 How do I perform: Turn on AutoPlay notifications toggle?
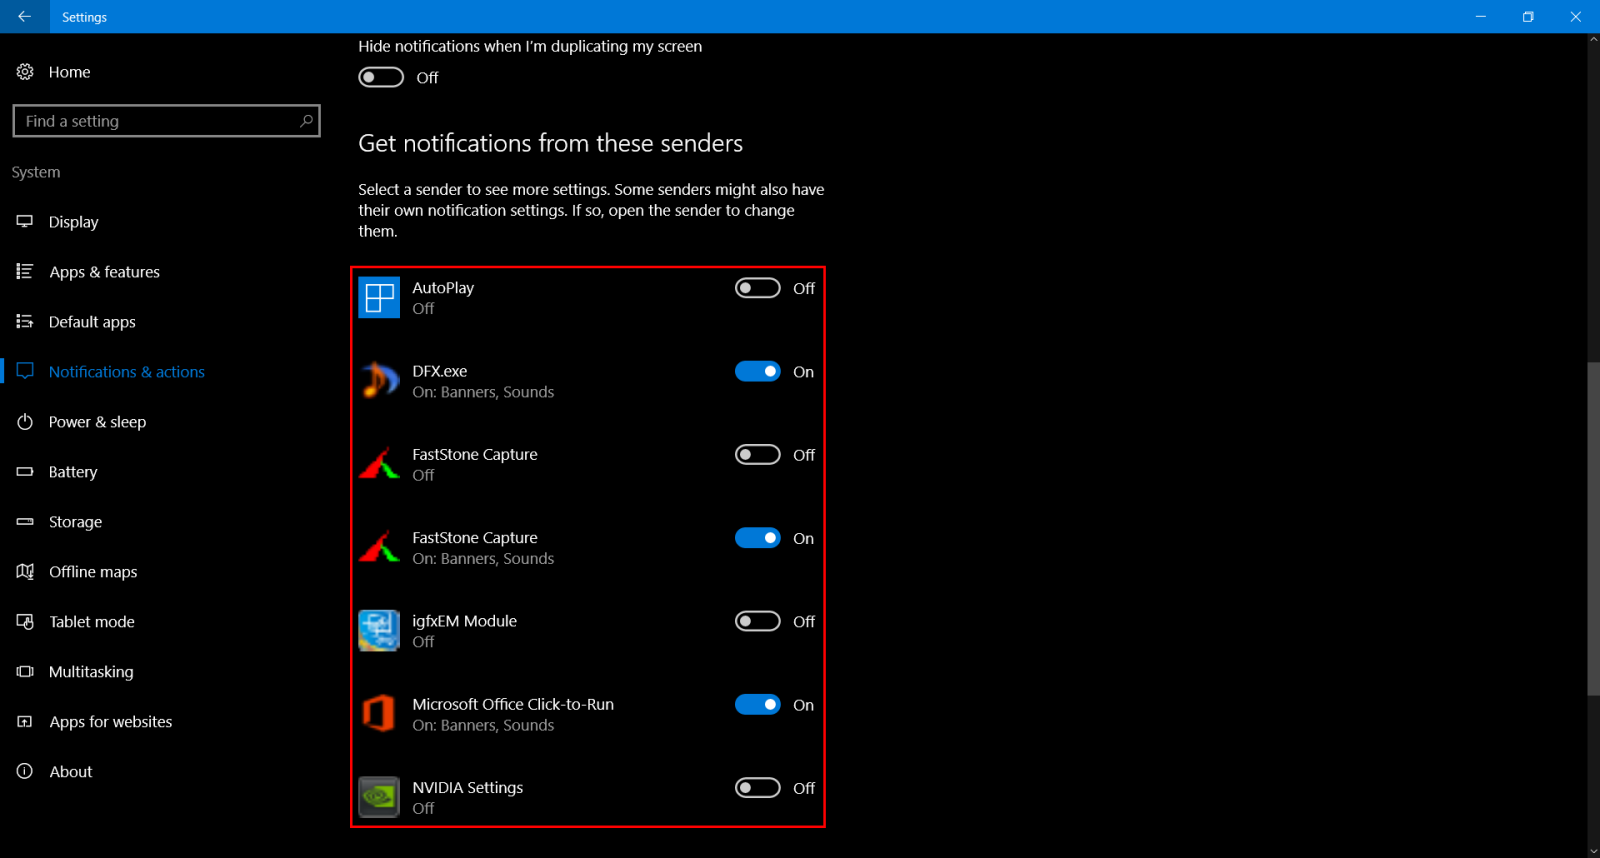(x=757, y=288)
